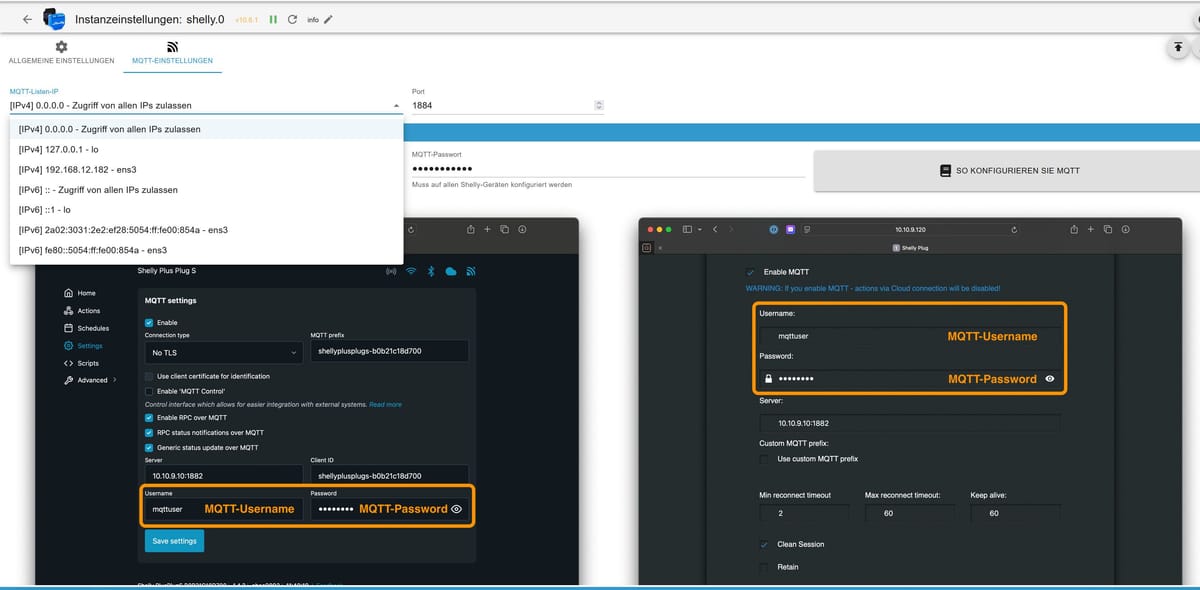Check Use client certificate for identification

click(150, 376)
